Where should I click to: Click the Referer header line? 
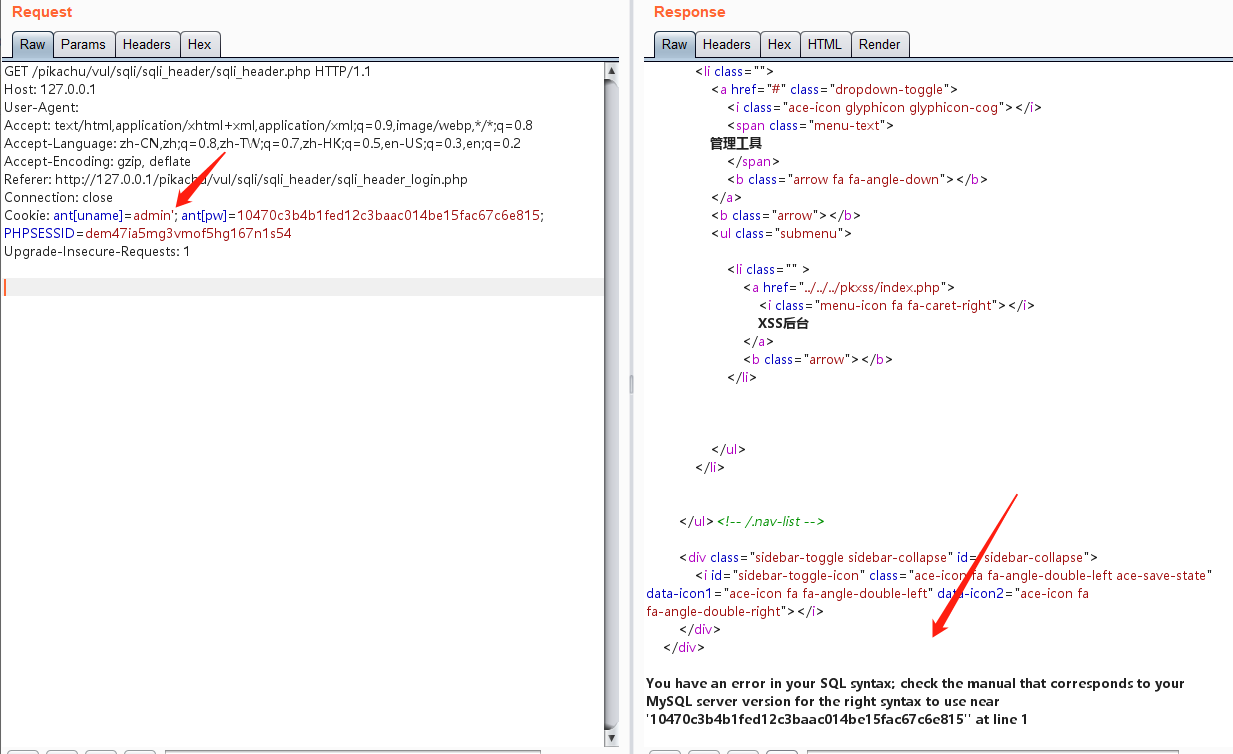coord(236,179)
